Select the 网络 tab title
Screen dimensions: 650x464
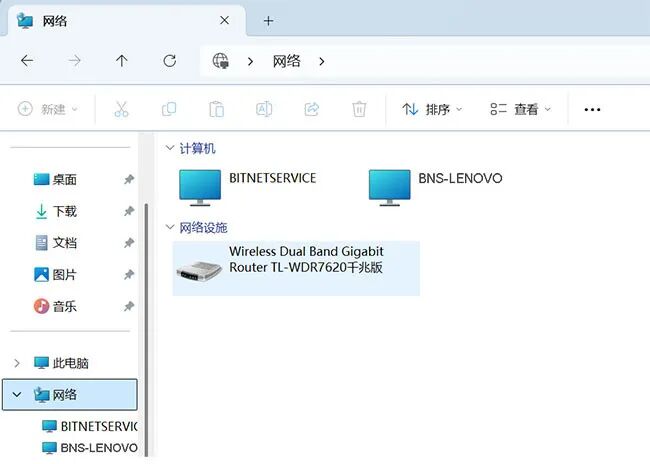point(55,21)
